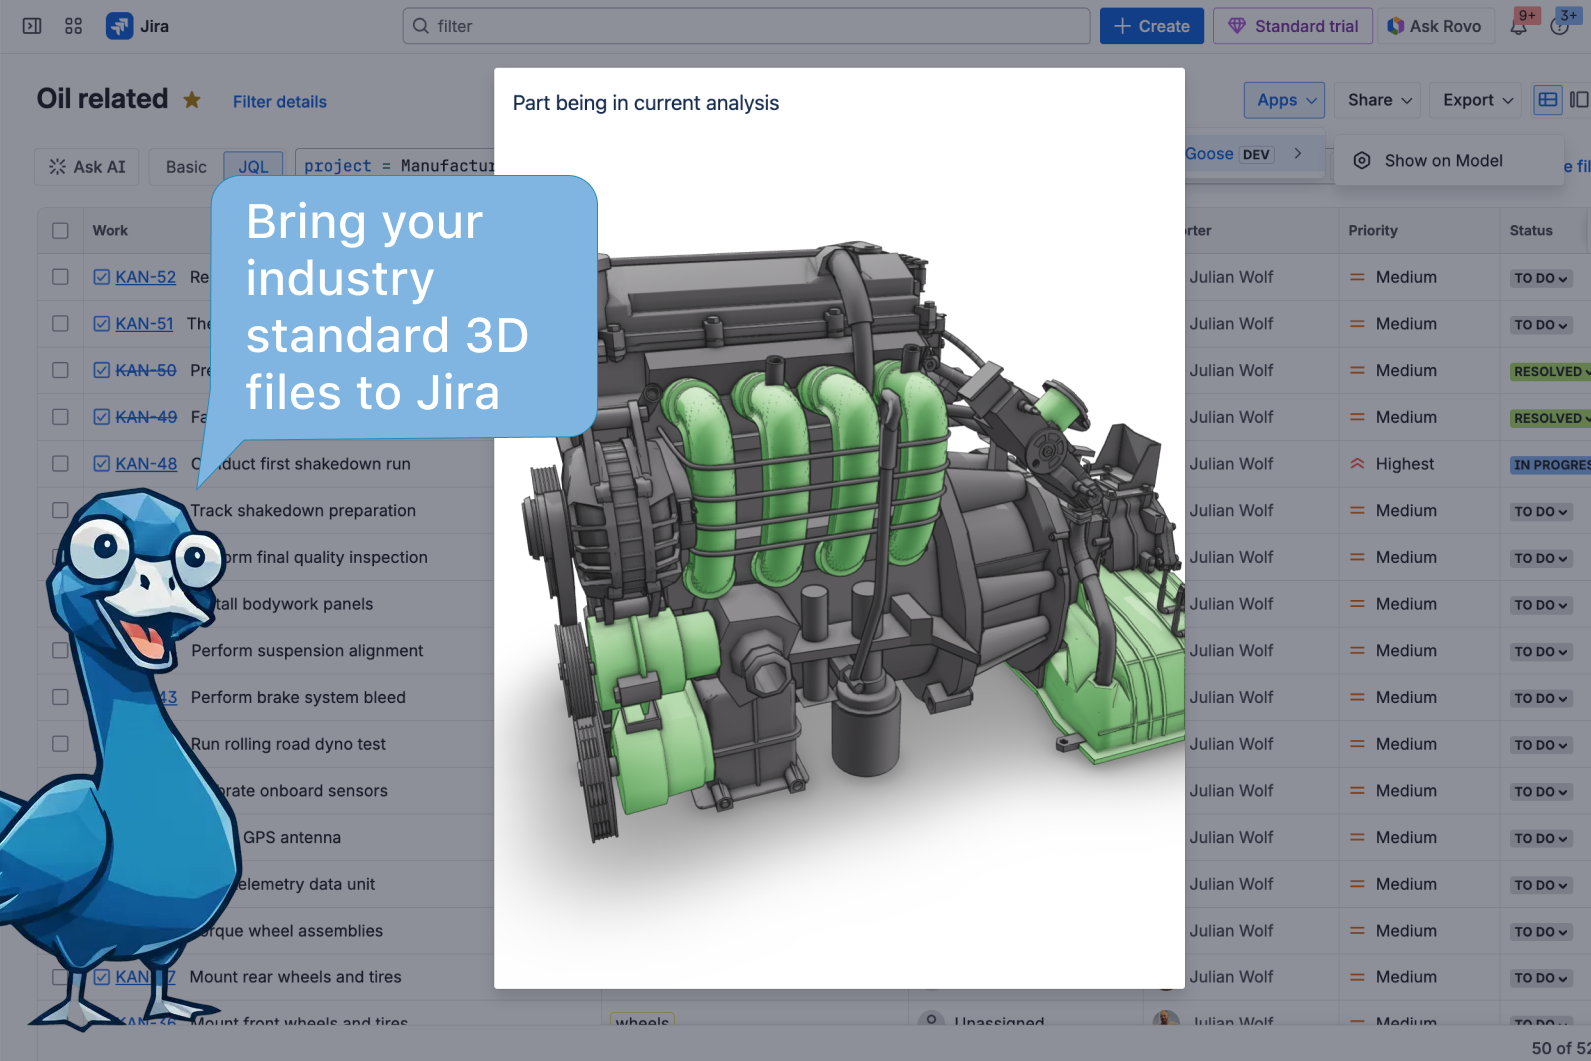
Task: Open IN PROGRESS status dropdown for KAN-48
Action: point(1550,465)
